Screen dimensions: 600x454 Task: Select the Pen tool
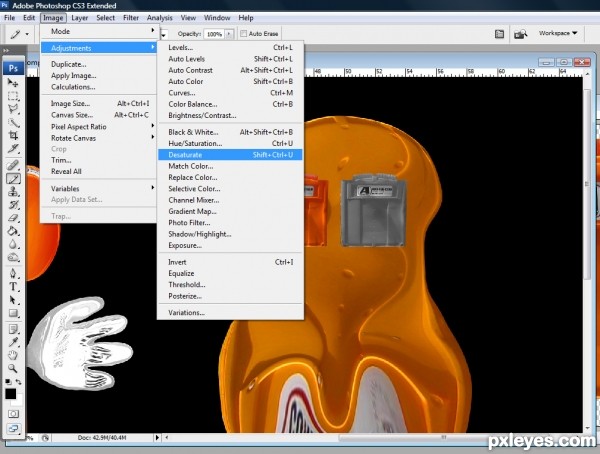pos(13,273)
